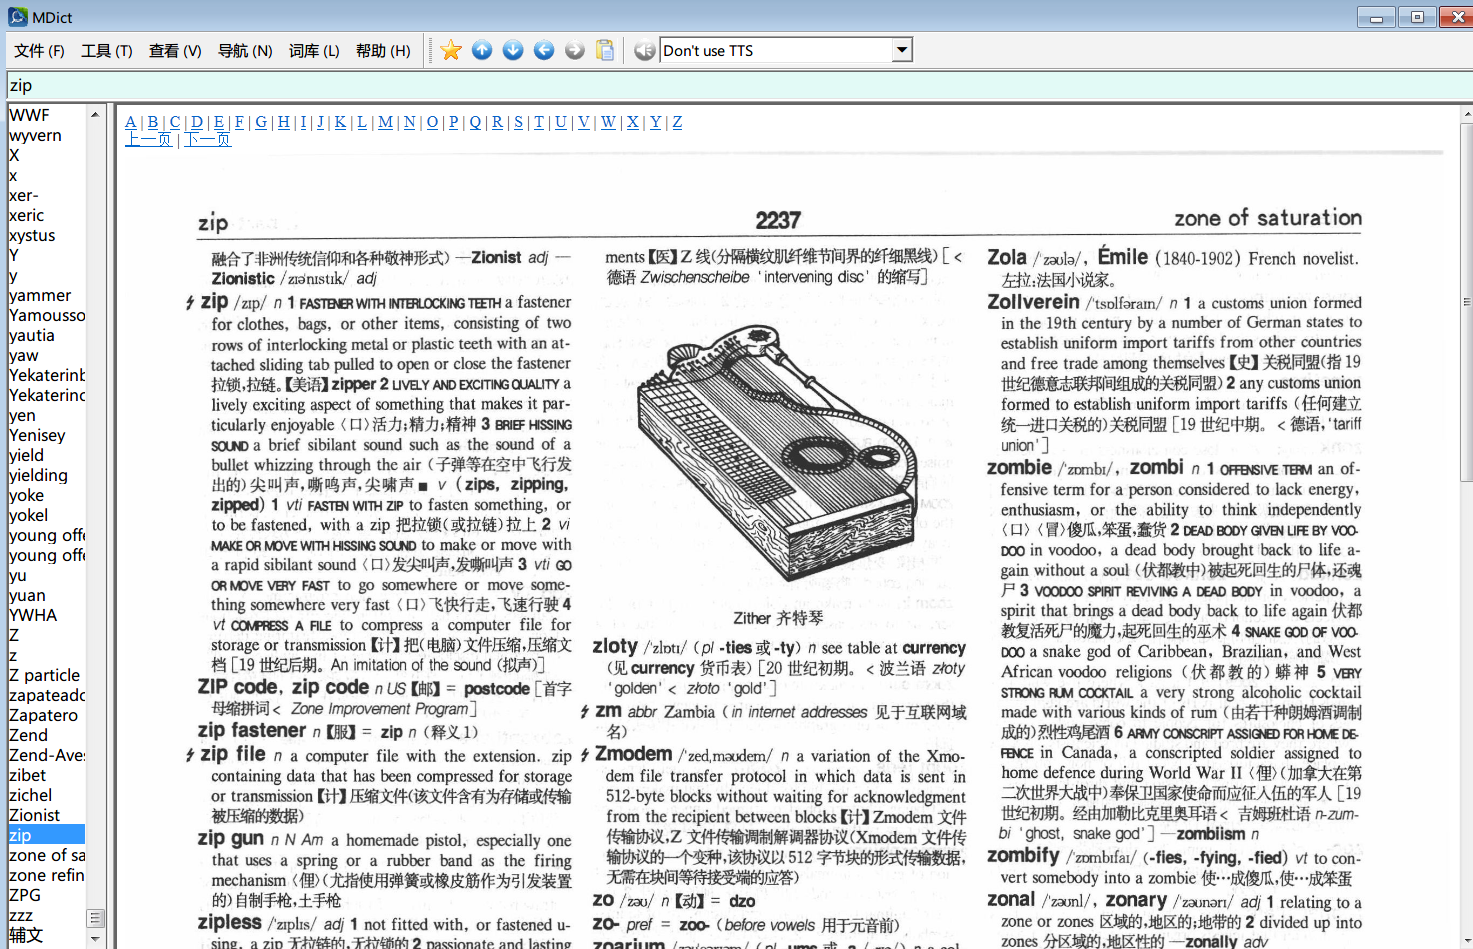Jump to letter W index link

[x=608, y=122]
